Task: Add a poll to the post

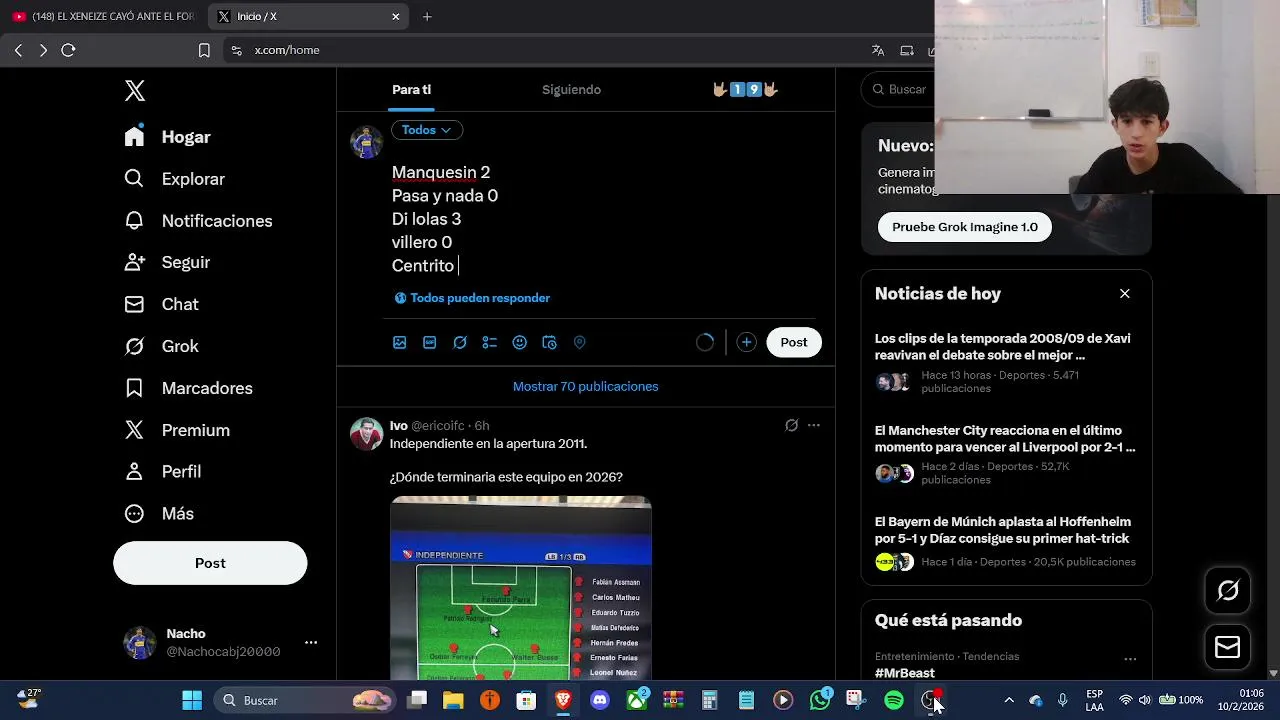Action: pos(490,342)
